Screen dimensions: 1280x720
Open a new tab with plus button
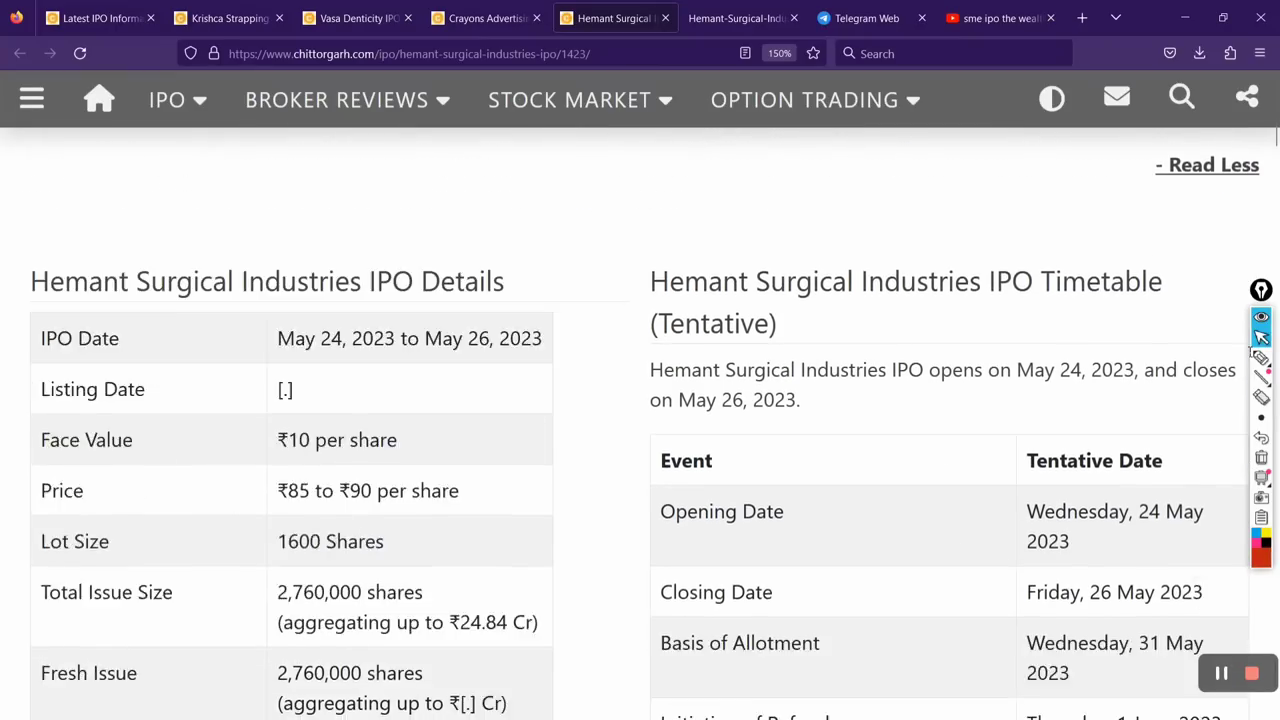pos(1082,17)
